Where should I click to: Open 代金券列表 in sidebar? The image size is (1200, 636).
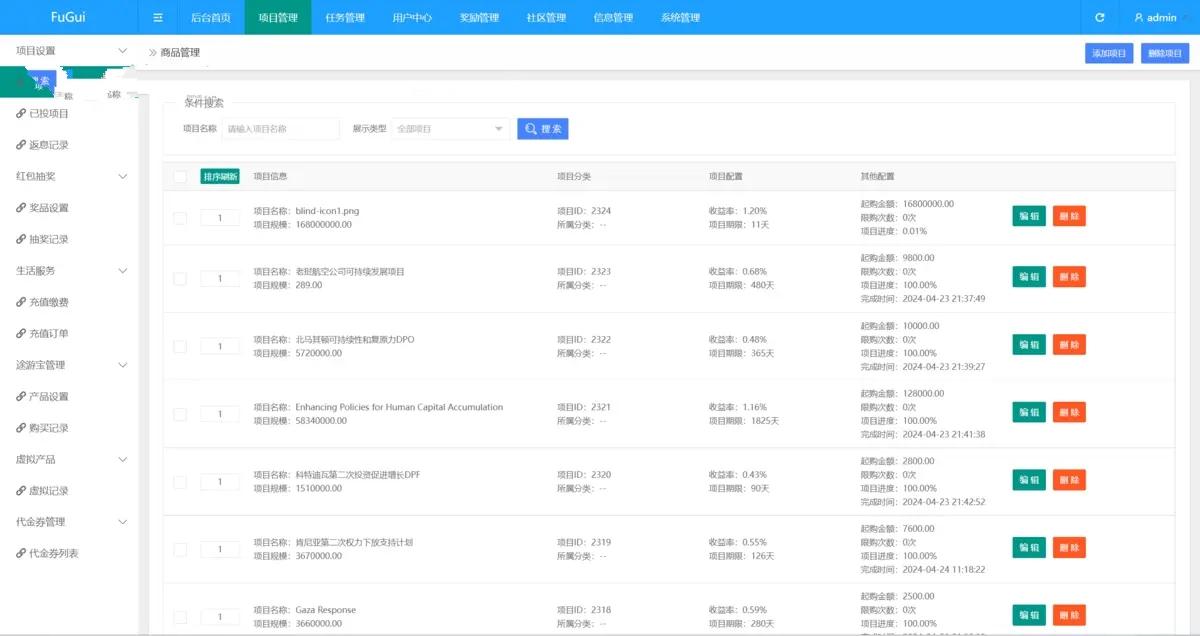[x=54, y=553]
